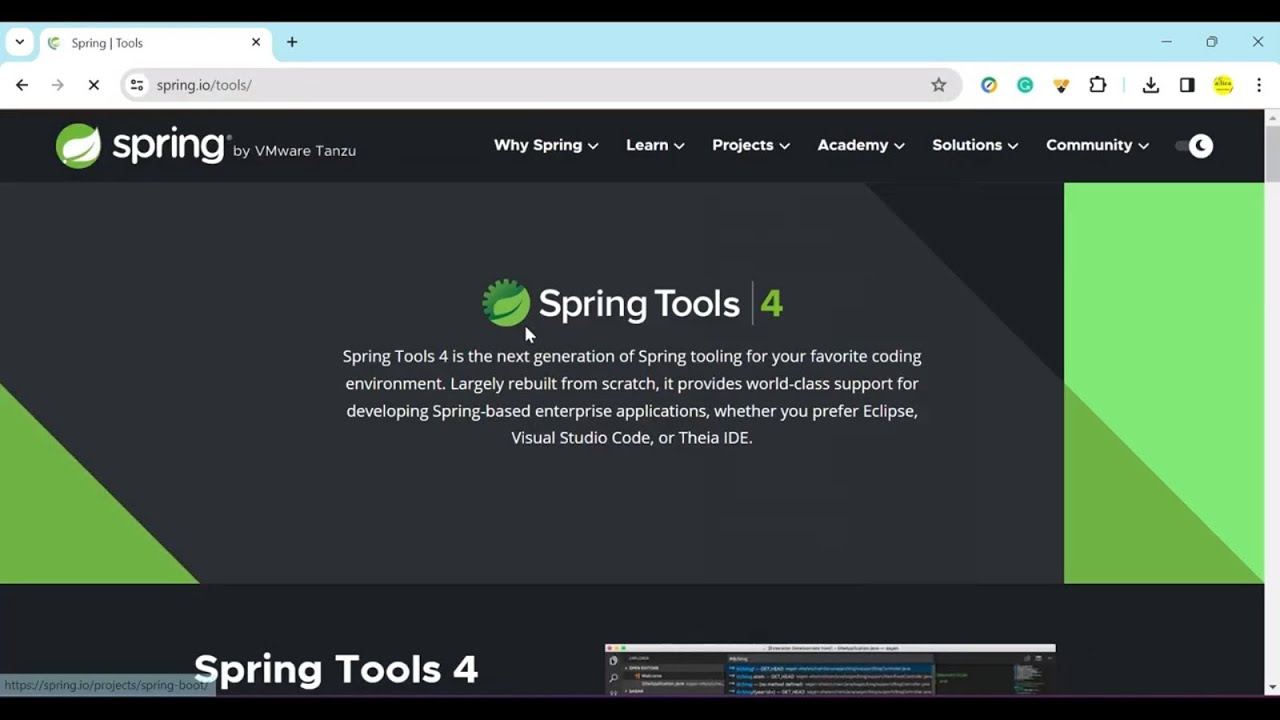Click the Grammarly extension icon
This screenshot has height=720, width=1280.
pos(1025,85)
